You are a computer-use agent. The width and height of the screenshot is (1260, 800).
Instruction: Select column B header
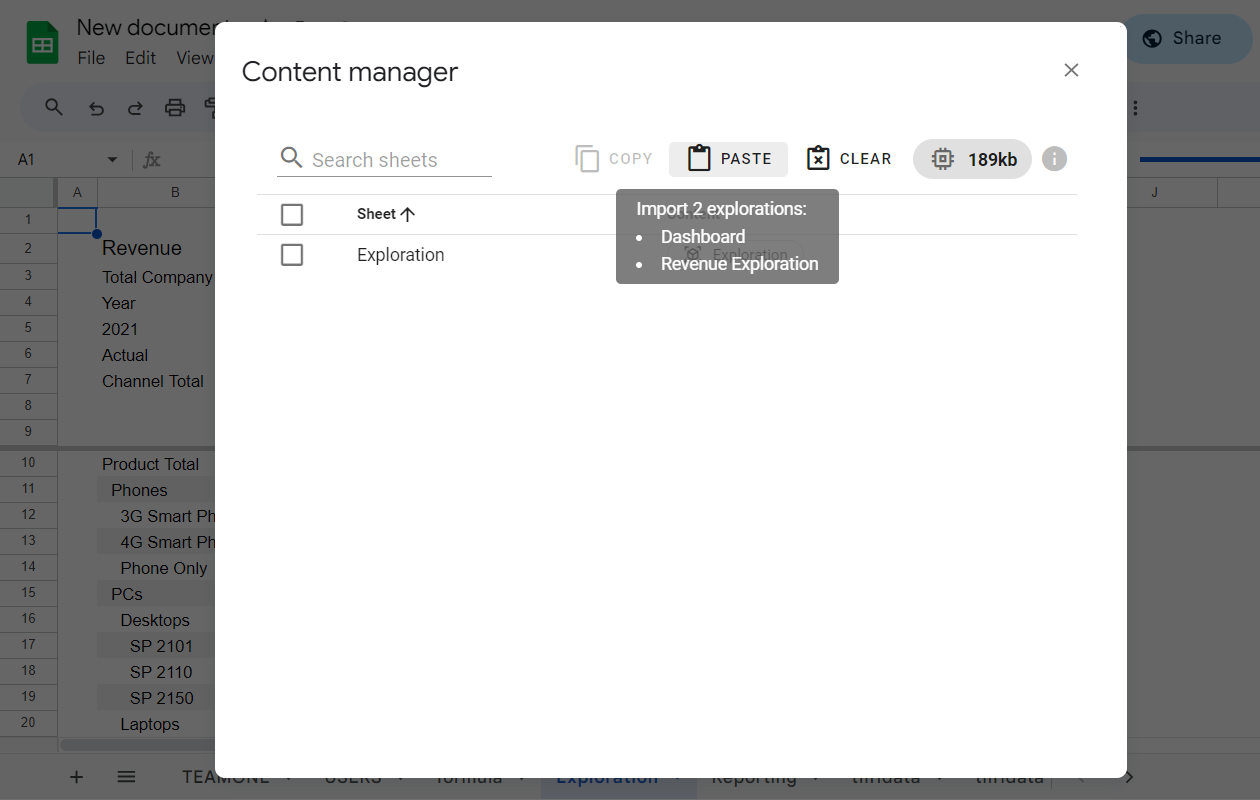pos(175,192)
